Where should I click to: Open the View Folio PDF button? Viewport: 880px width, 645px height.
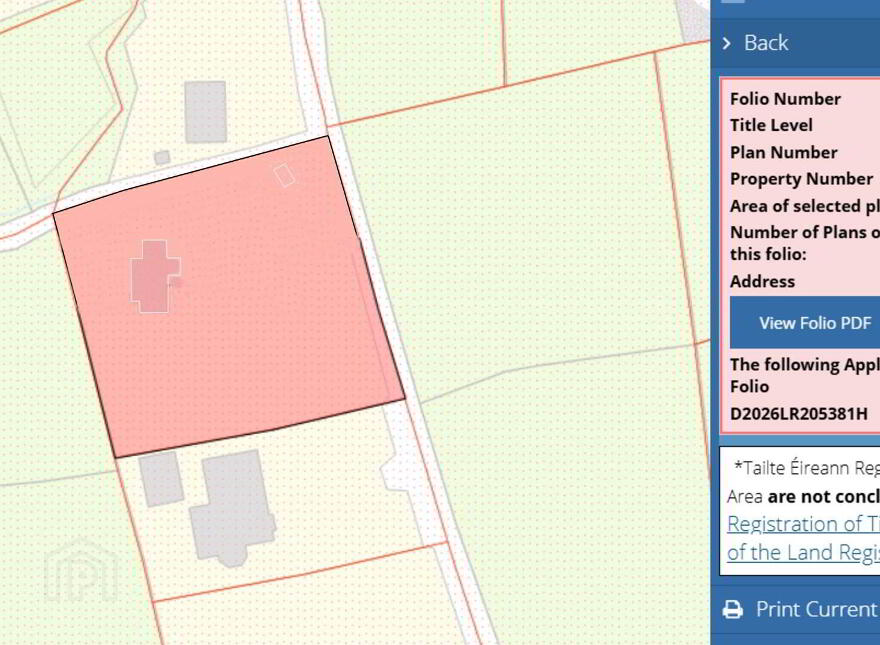pyautogui.click(x=805, y=323)
